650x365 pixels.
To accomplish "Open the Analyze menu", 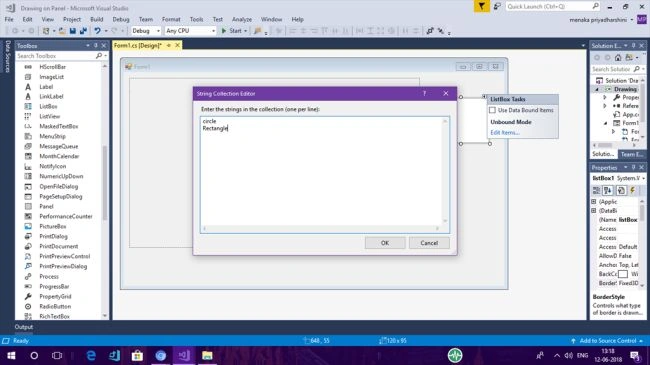I will pos(242,19).
